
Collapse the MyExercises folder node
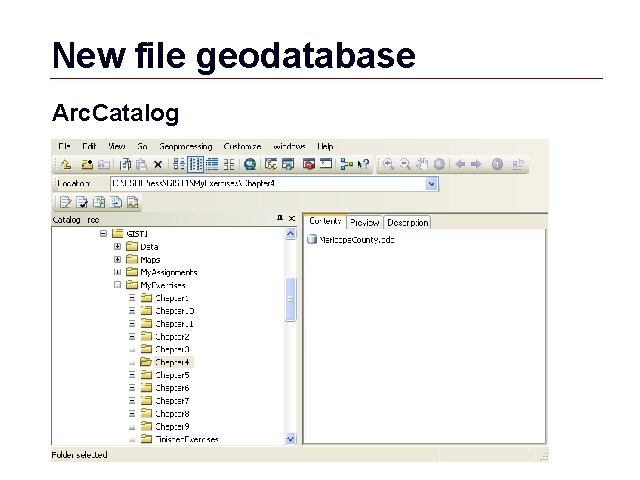coord(118,285)
